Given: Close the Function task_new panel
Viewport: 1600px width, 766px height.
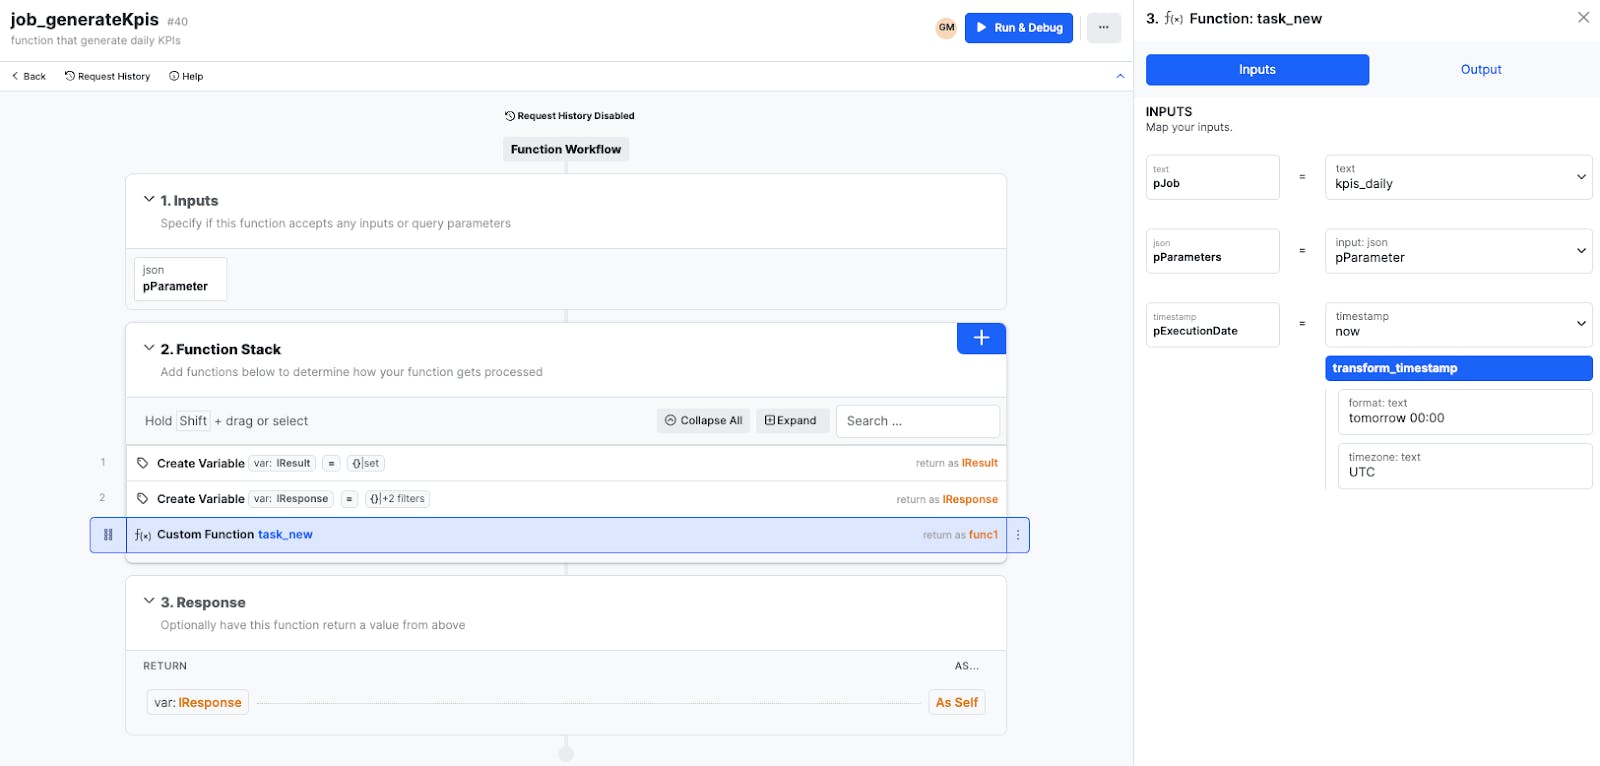Looking at the screenshot, I should (x=1583, y=18).
